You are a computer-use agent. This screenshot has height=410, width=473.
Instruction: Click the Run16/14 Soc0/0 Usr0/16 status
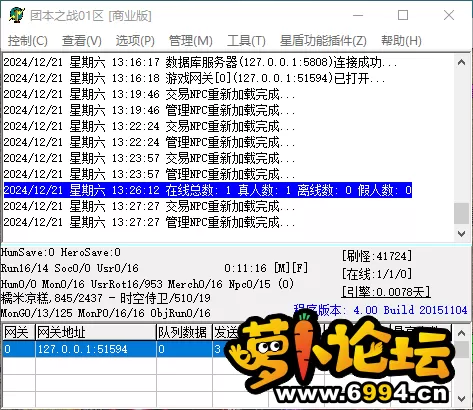[x=69, y=268]
